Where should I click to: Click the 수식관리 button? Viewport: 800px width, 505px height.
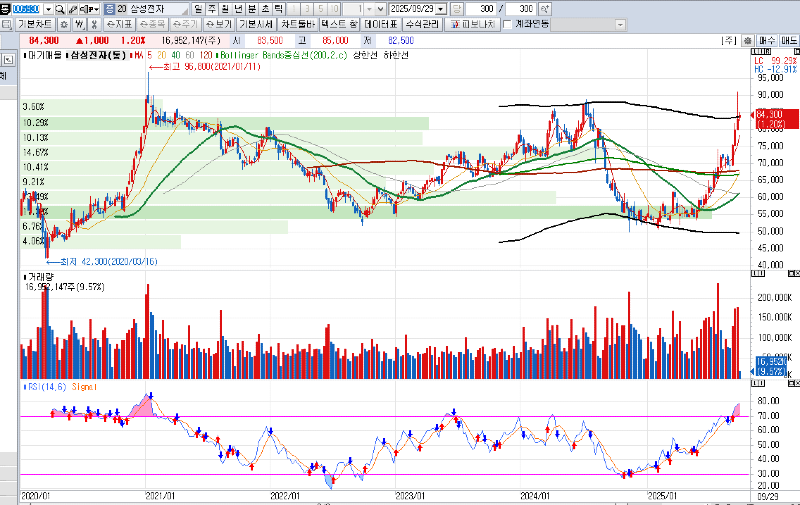(x=419, y=23)
